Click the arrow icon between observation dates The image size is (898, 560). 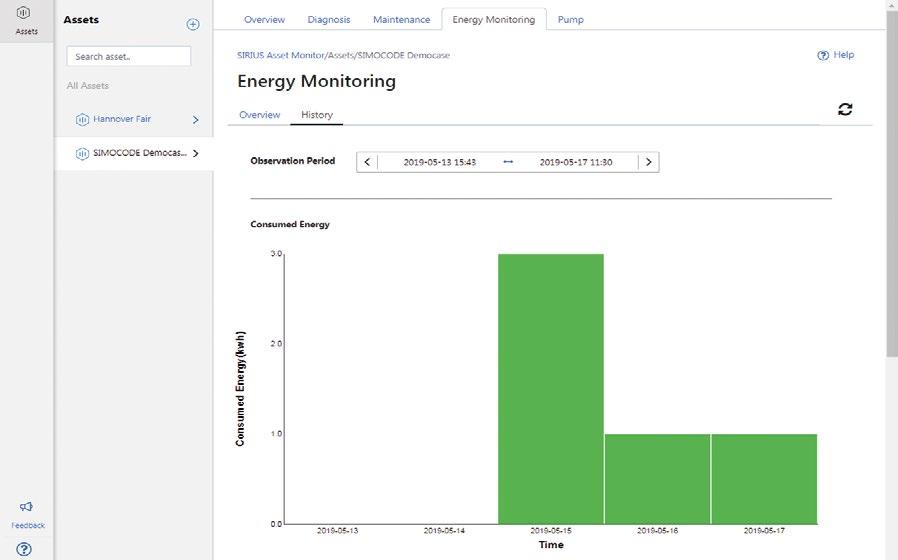[x=508, y=162]
